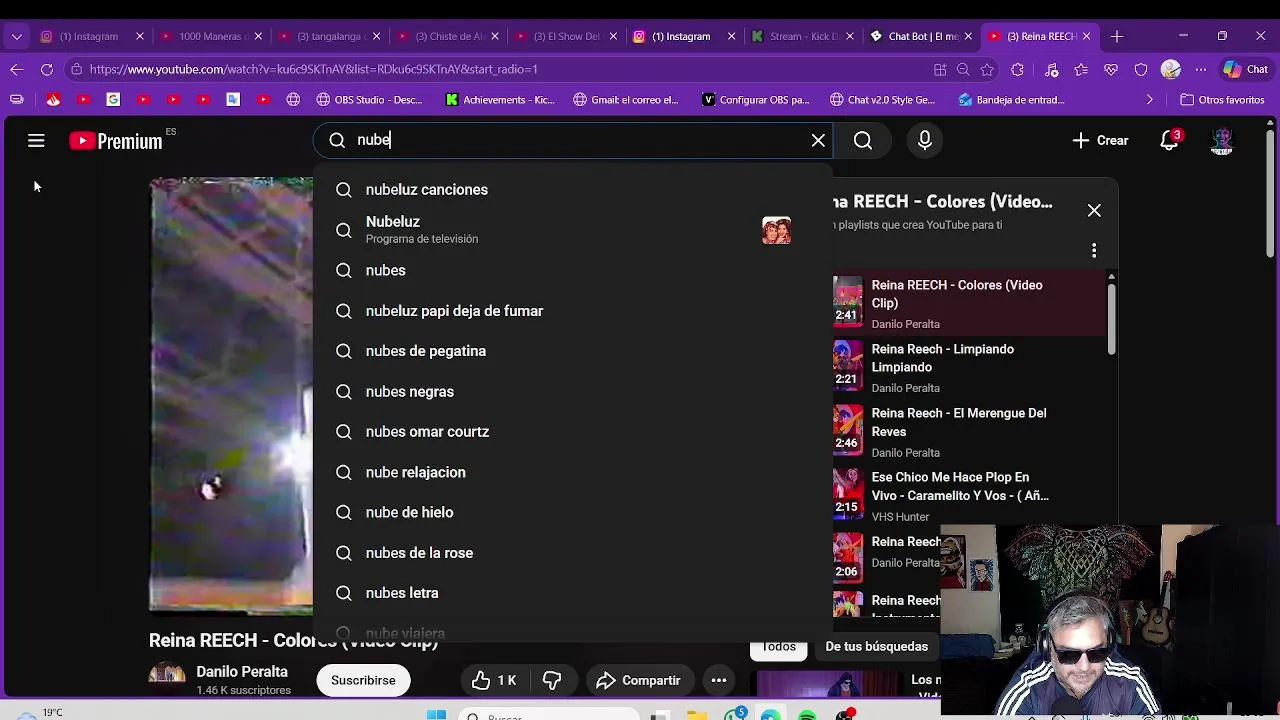
Task: Open the YouTube hamburger guide menu
Action: click(x=36, y=141)
